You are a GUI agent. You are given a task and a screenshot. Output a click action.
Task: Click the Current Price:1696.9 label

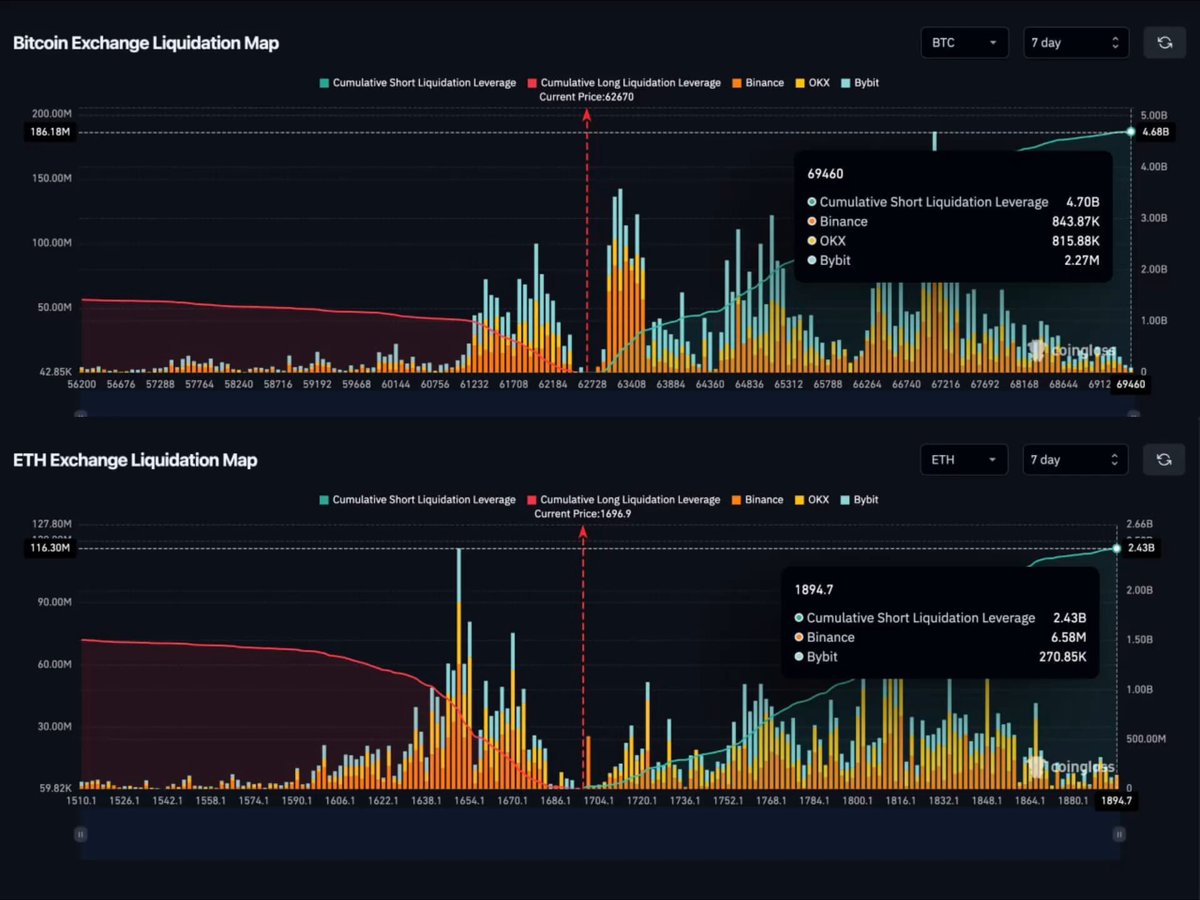point(583,514)
